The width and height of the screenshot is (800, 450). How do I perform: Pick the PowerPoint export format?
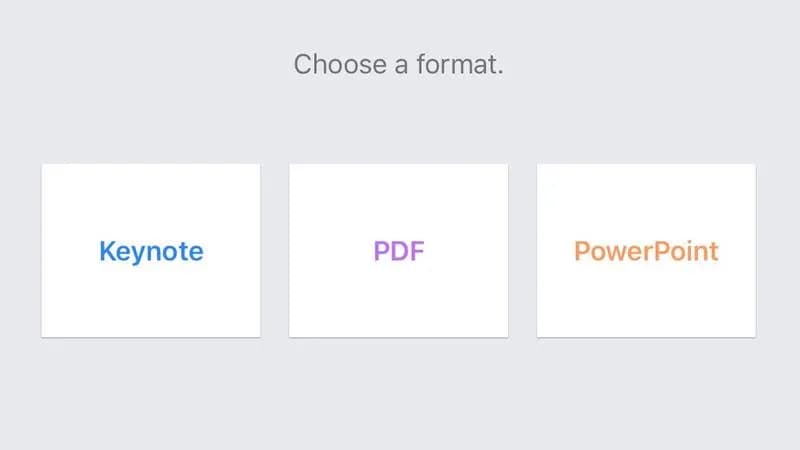click(646, 250)
